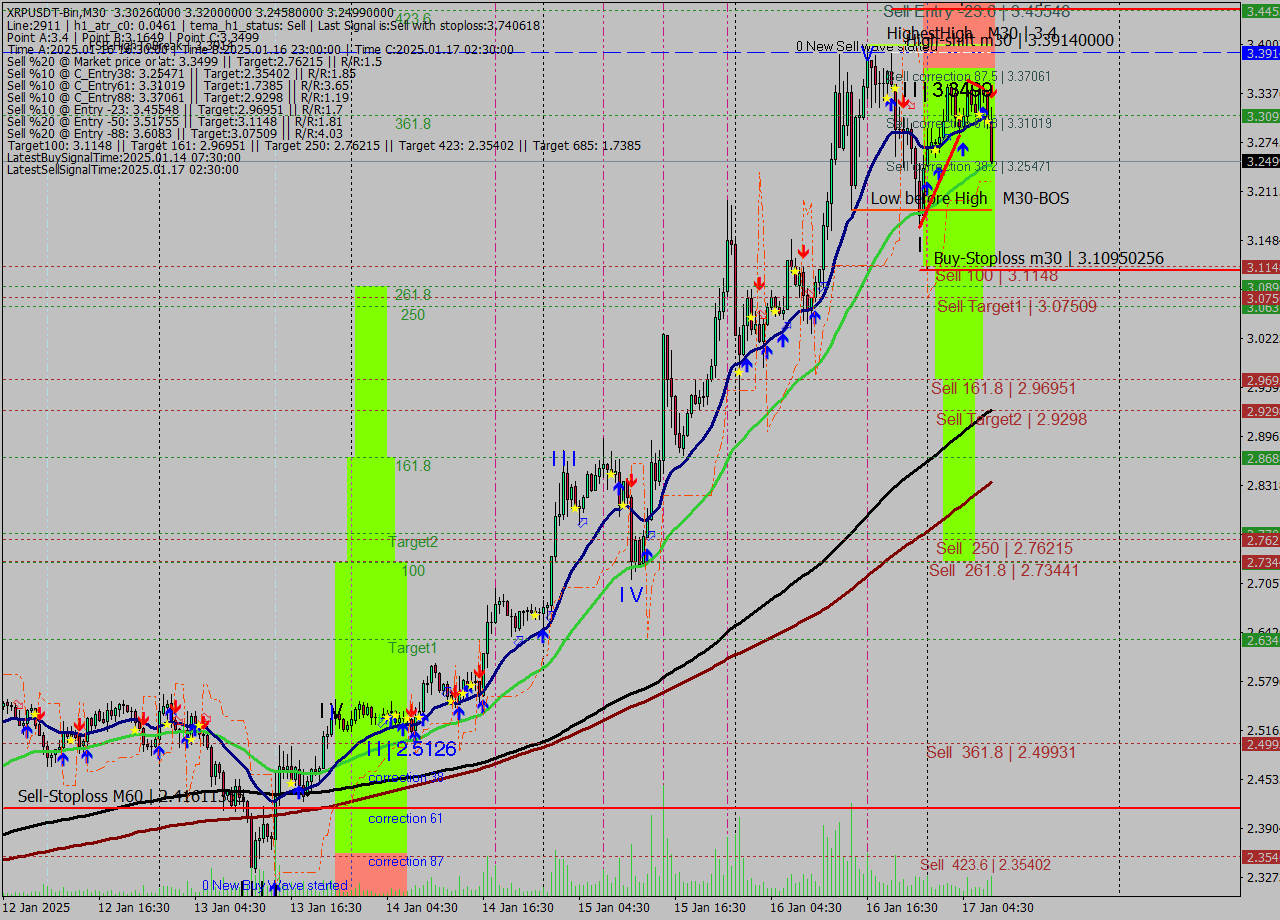Click the green 2.634 price tag
This screenshot has height=920, width=1280.
(x=1260, y=640)
